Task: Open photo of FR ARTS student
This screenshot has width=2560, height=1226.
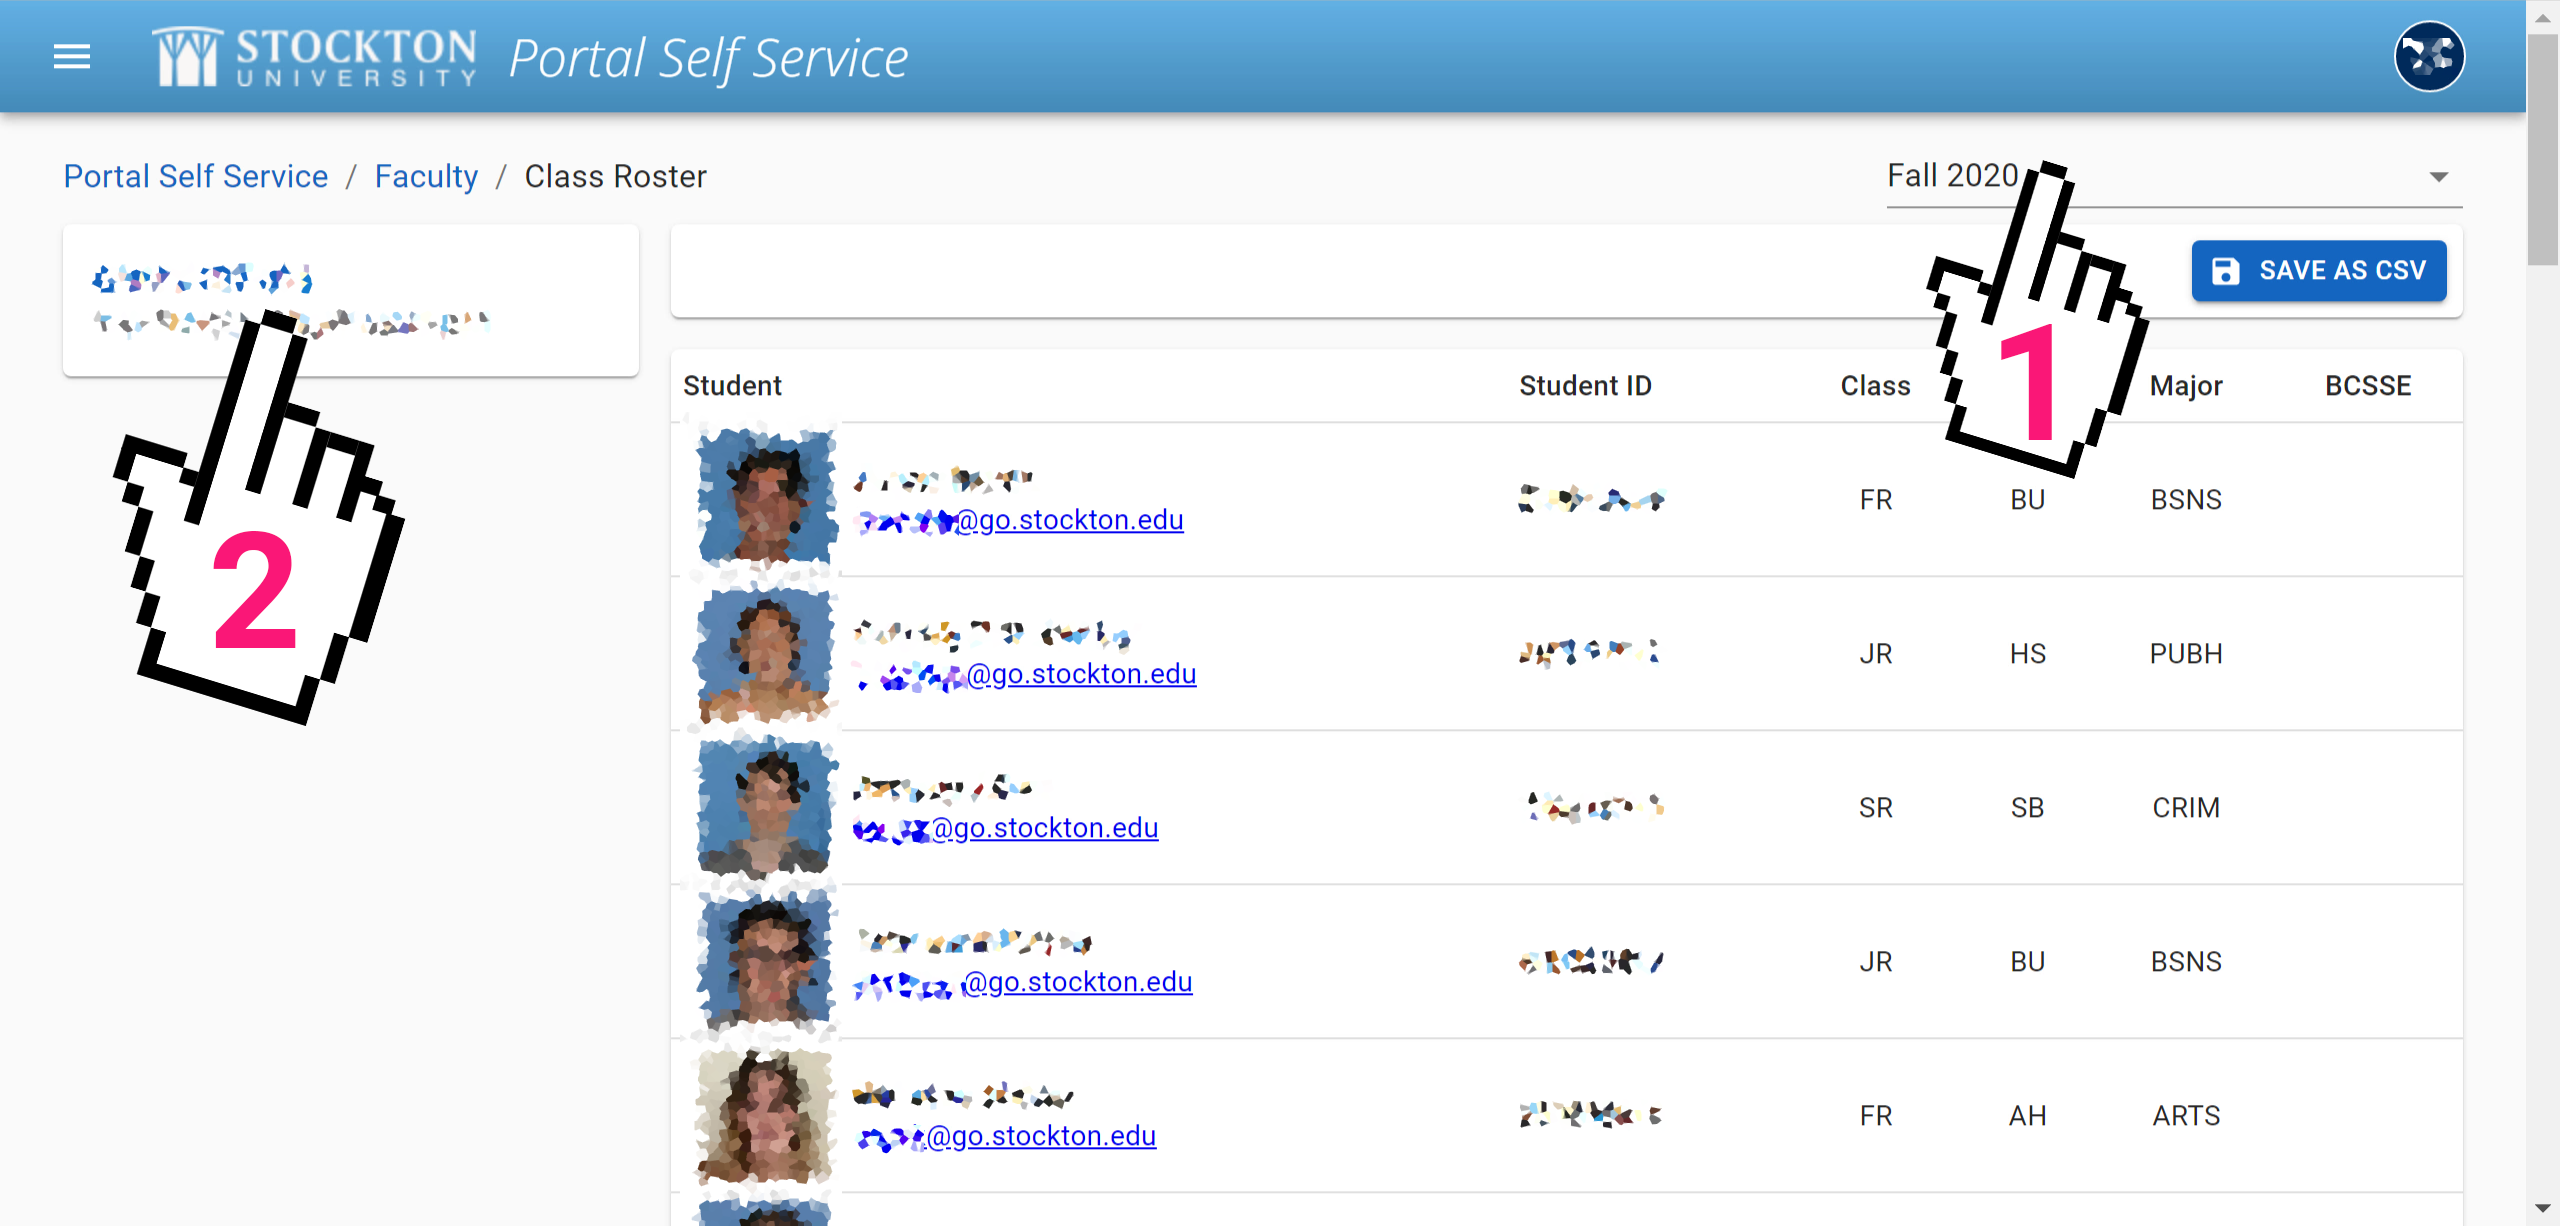Action: pyautogui.click(x=766, y=1115)
